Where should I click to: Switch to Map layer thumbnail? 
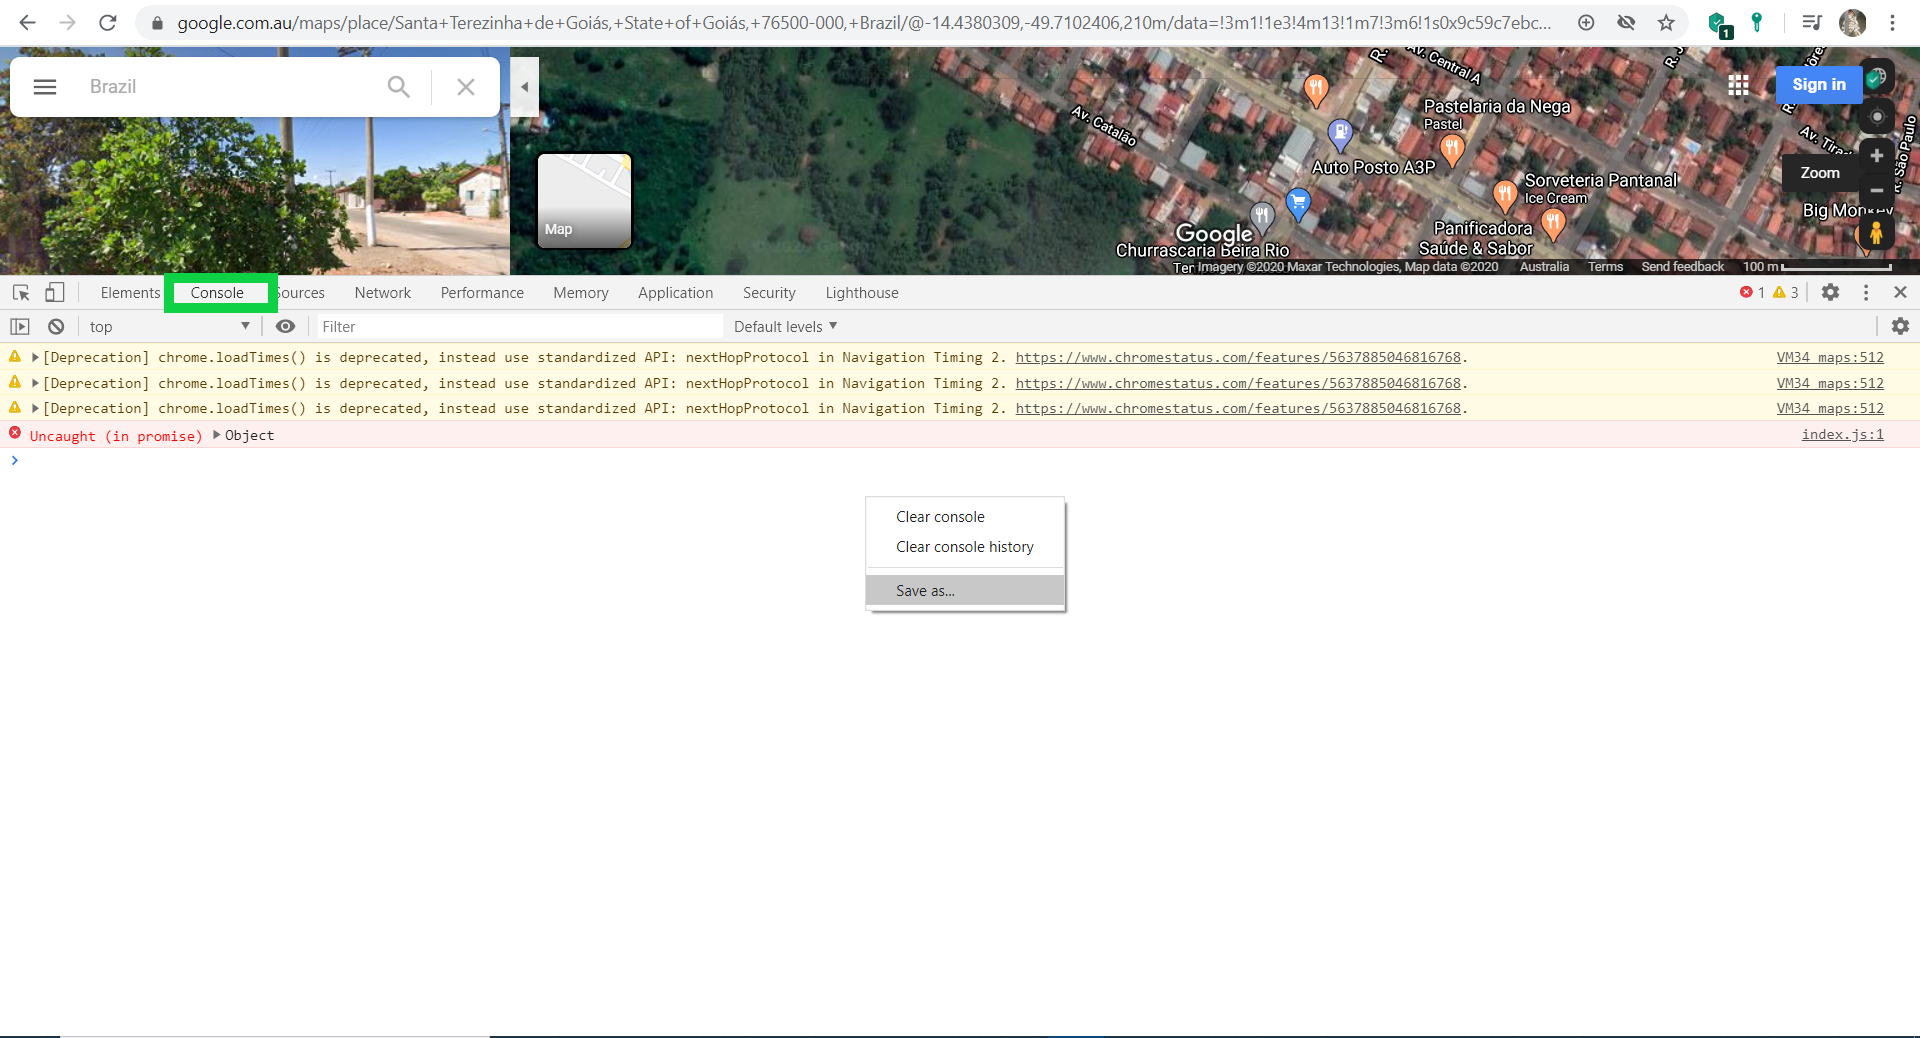click(584, 200)
